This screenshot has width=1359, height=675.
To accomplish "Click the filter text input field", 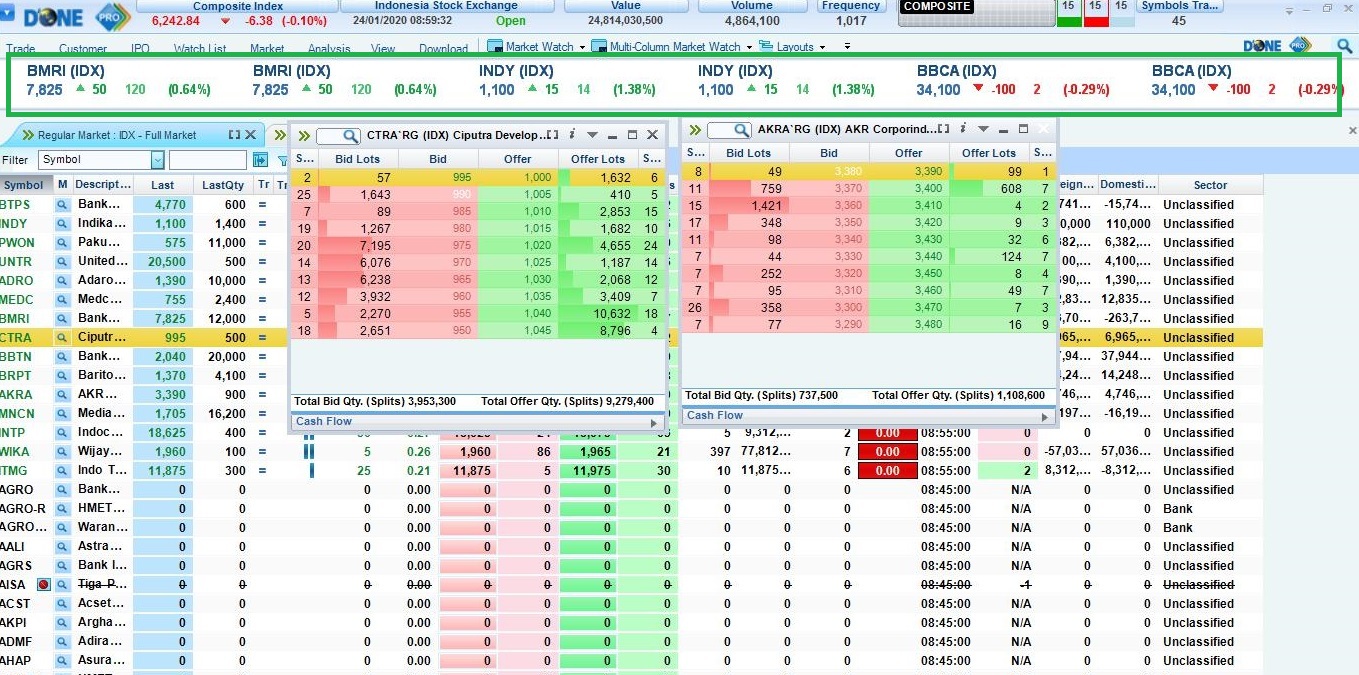I will [x=207, y=160].
